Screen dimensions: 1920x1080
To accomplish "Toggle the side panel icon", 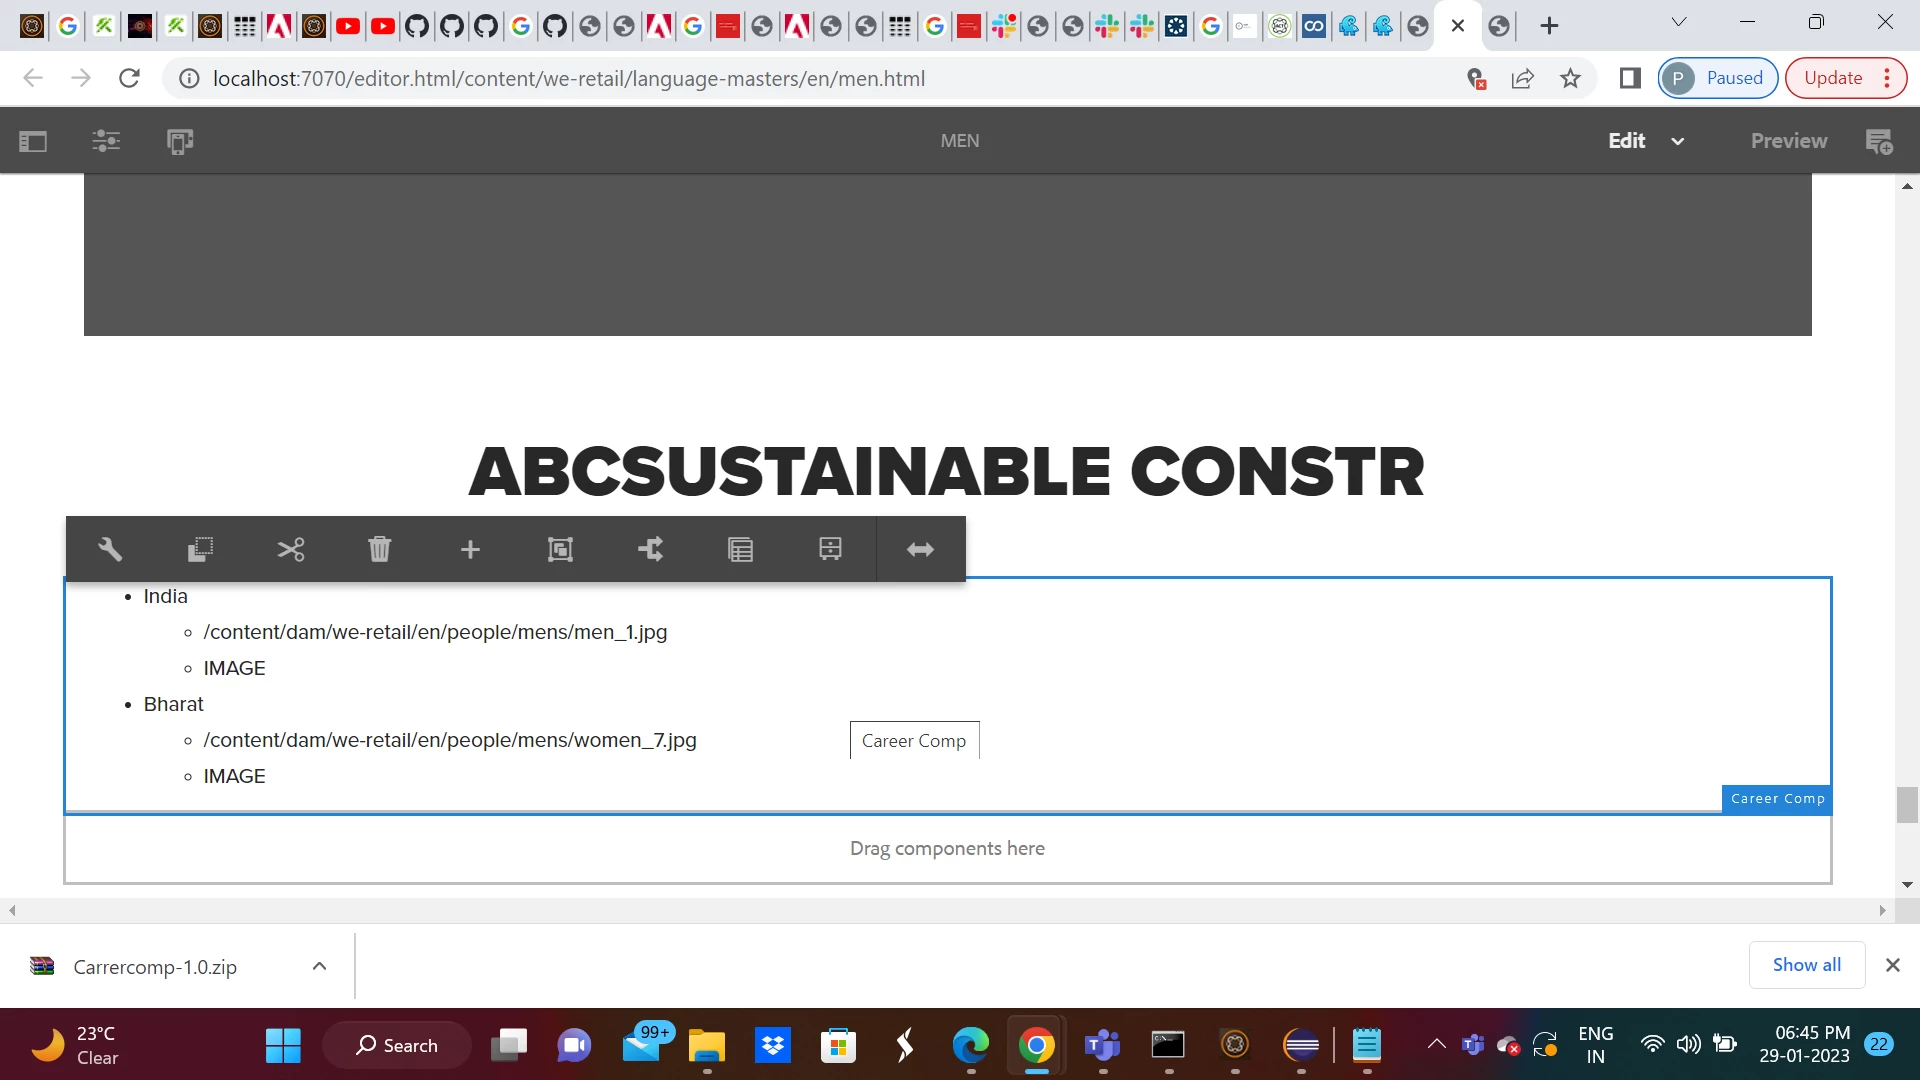I will point(33,141).
